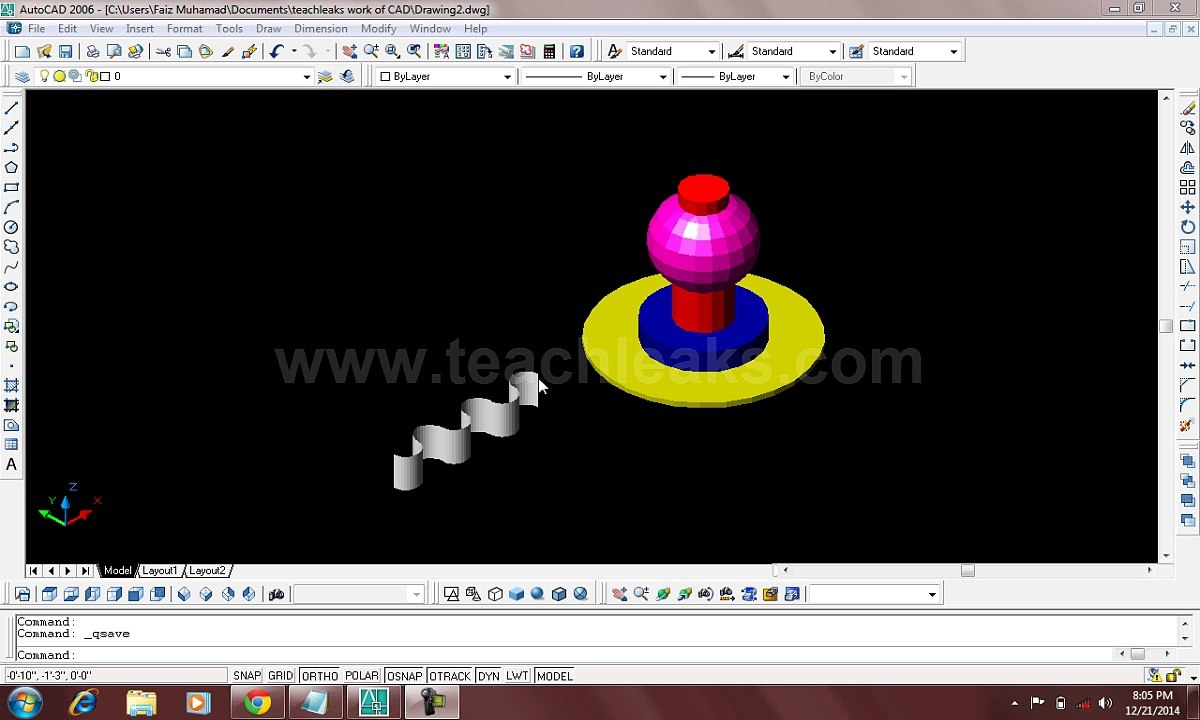Open the dimension style Standard dropdown
1200x720 pixels.
[x=832, y=52]
